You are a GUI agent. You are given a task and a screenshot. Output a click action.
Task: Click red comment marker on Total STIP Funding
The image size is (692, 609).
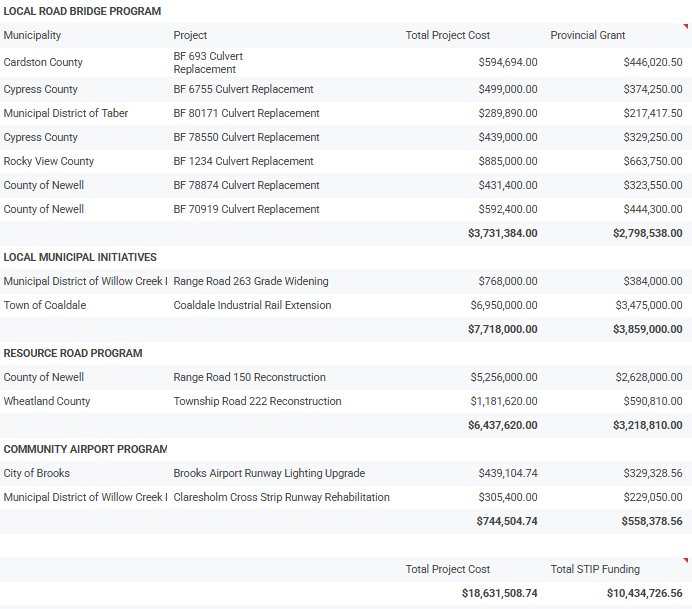tap(686, 562)
